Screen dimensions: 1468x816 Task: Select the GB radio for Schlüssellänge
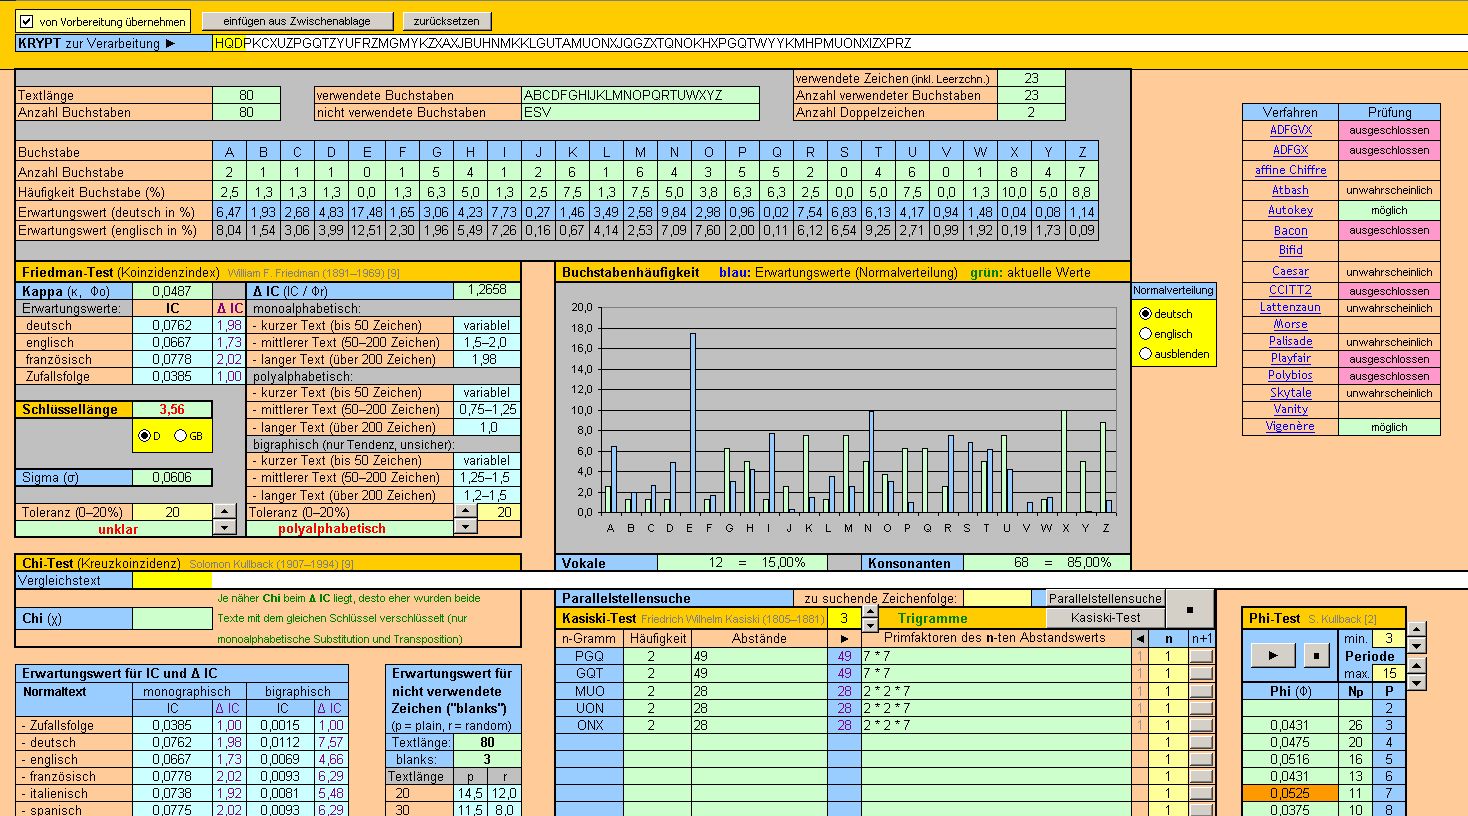click(181, 436)
